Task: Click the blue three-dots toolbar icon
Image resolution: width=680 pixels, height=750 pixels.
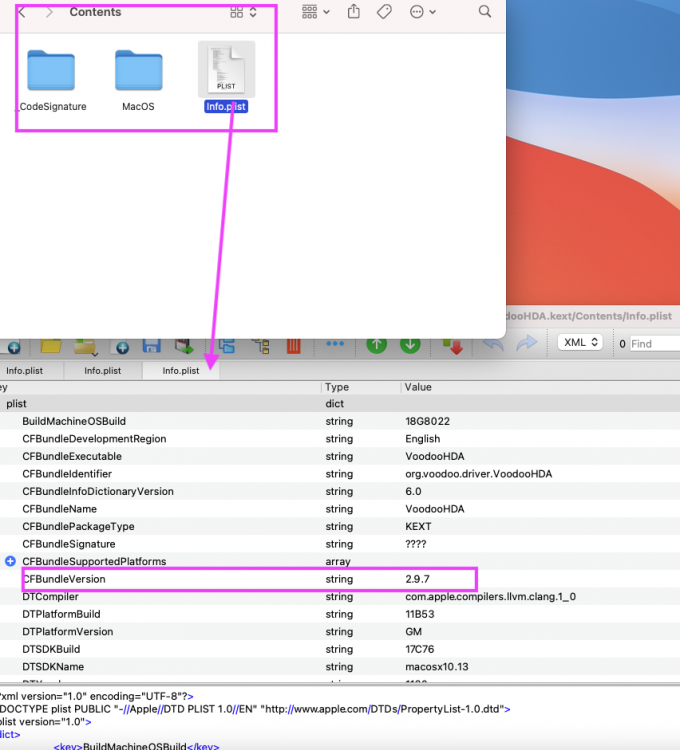Action: (x=335, y=343)
